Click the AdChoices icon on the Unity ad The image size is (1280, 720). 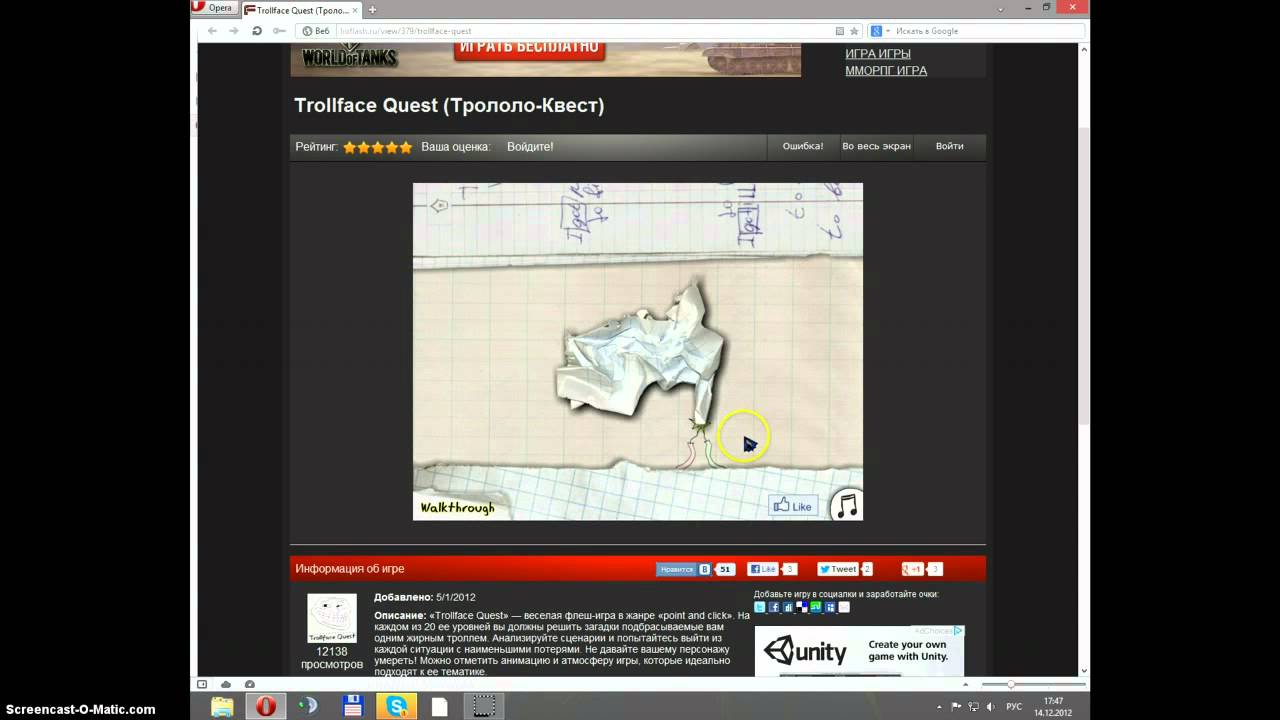[957, 631]
